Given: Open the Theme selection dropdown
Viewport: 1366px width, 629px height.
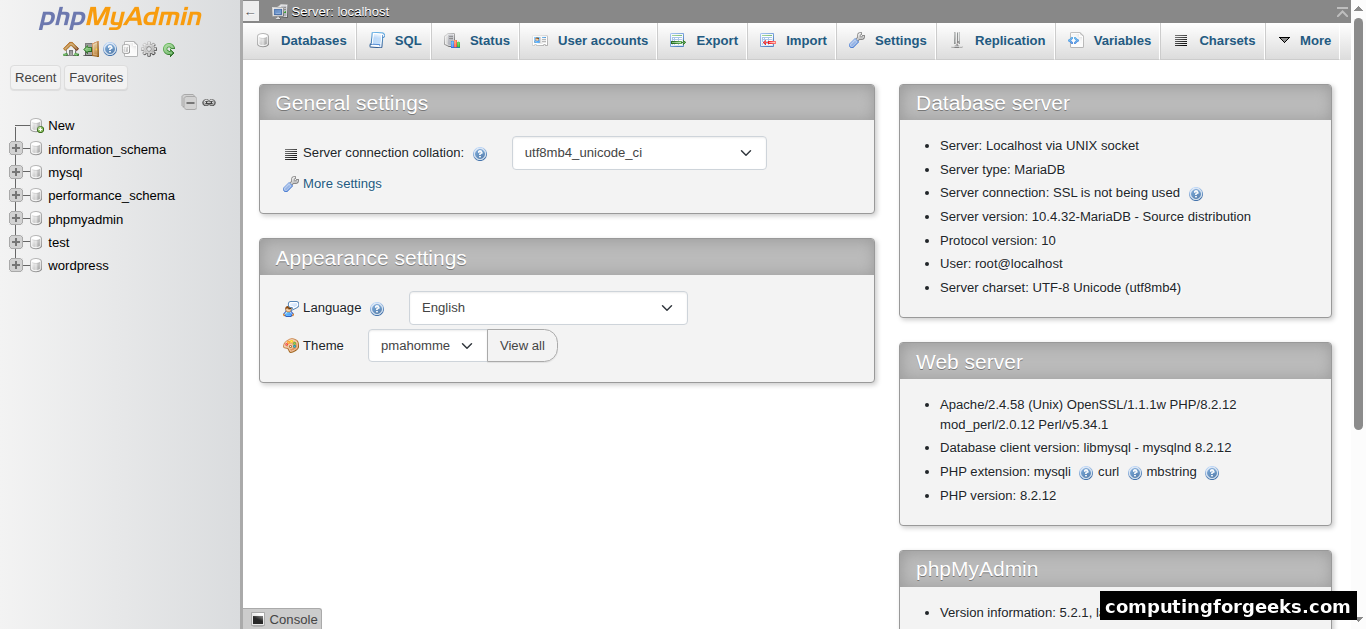Looking at the screenshot, I should pyautogui.click(x=427, y=345).
